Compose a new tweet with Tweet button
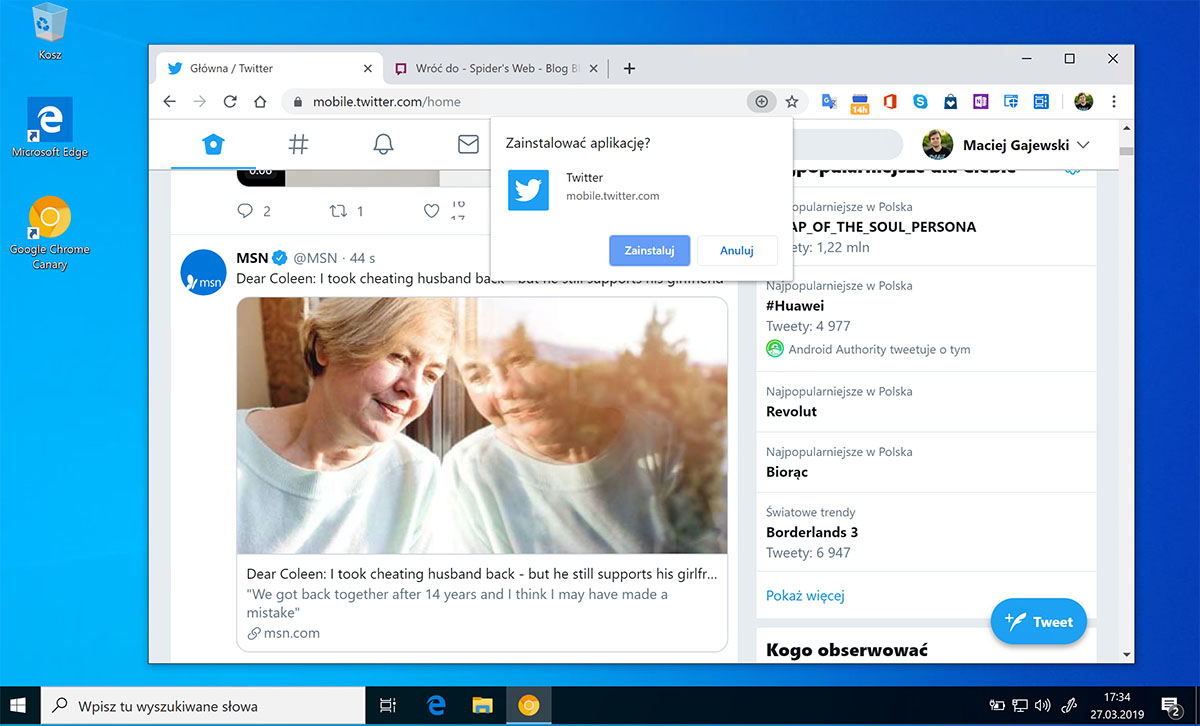The height and width of the screenshot is (726, 1200). tap(1038, 622)
